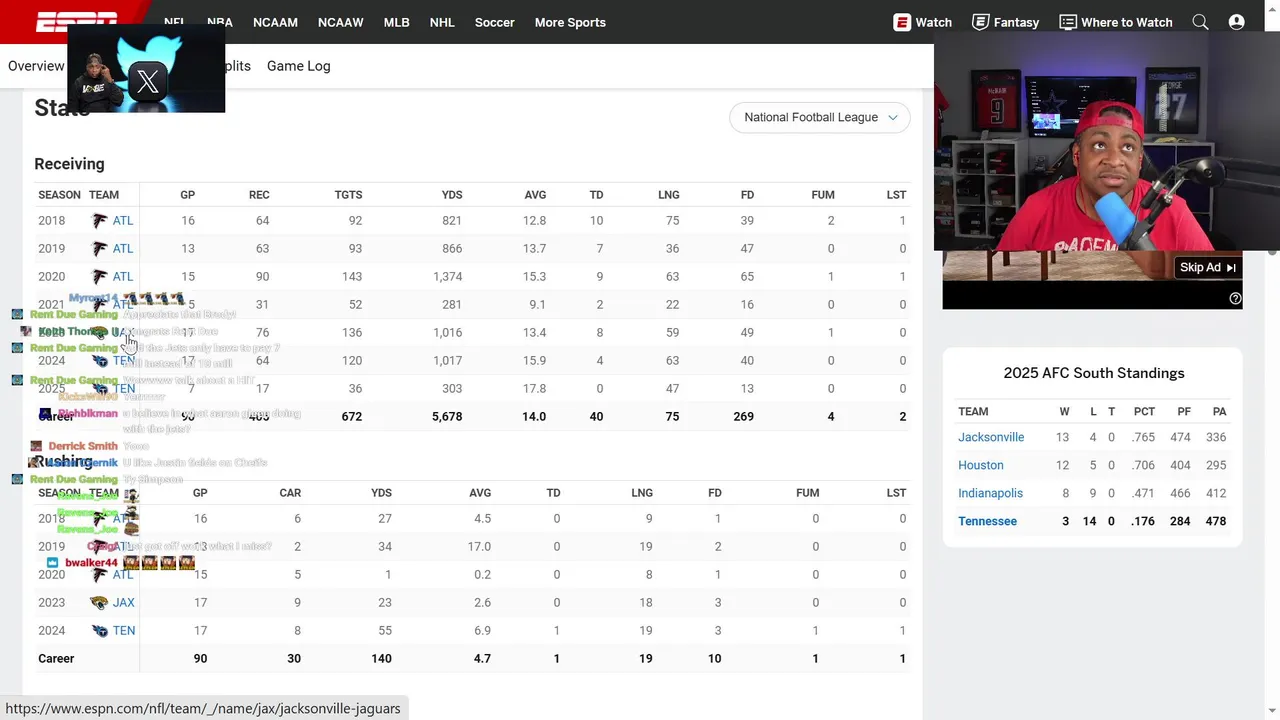Open Jacksonville in AFC South standings
The image size is (1280, 720).
tap(991, 437)
